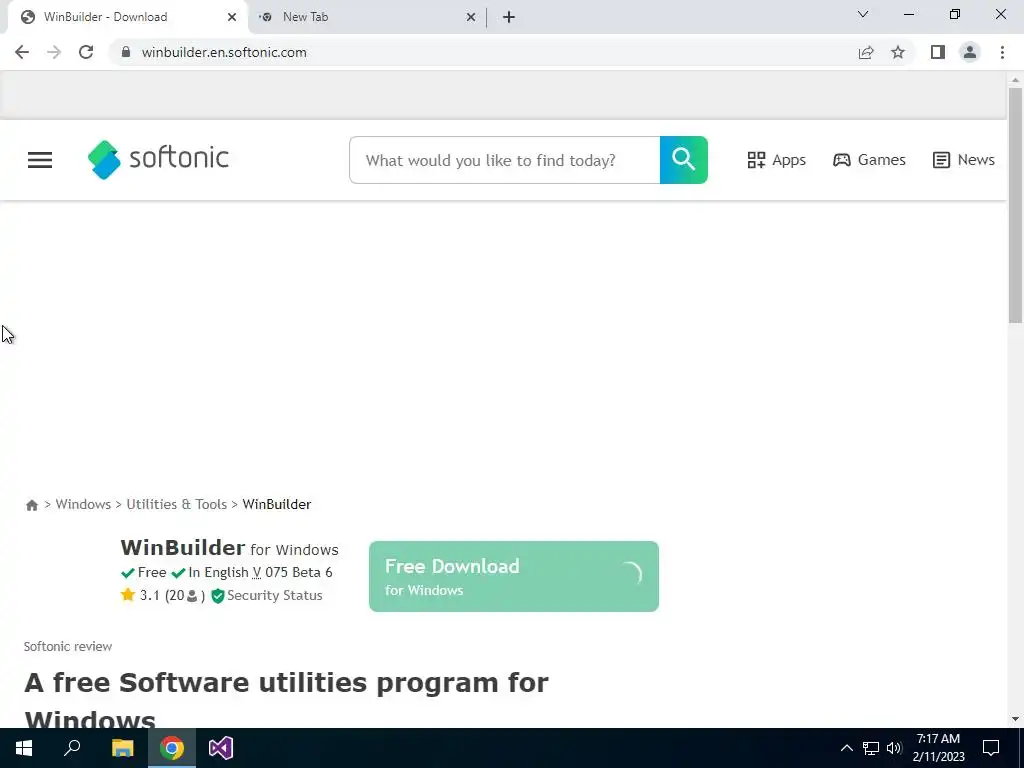Screen dimensions: 1024x768
Task: Bookmark this page with the star icon
Action: point(898,52)
